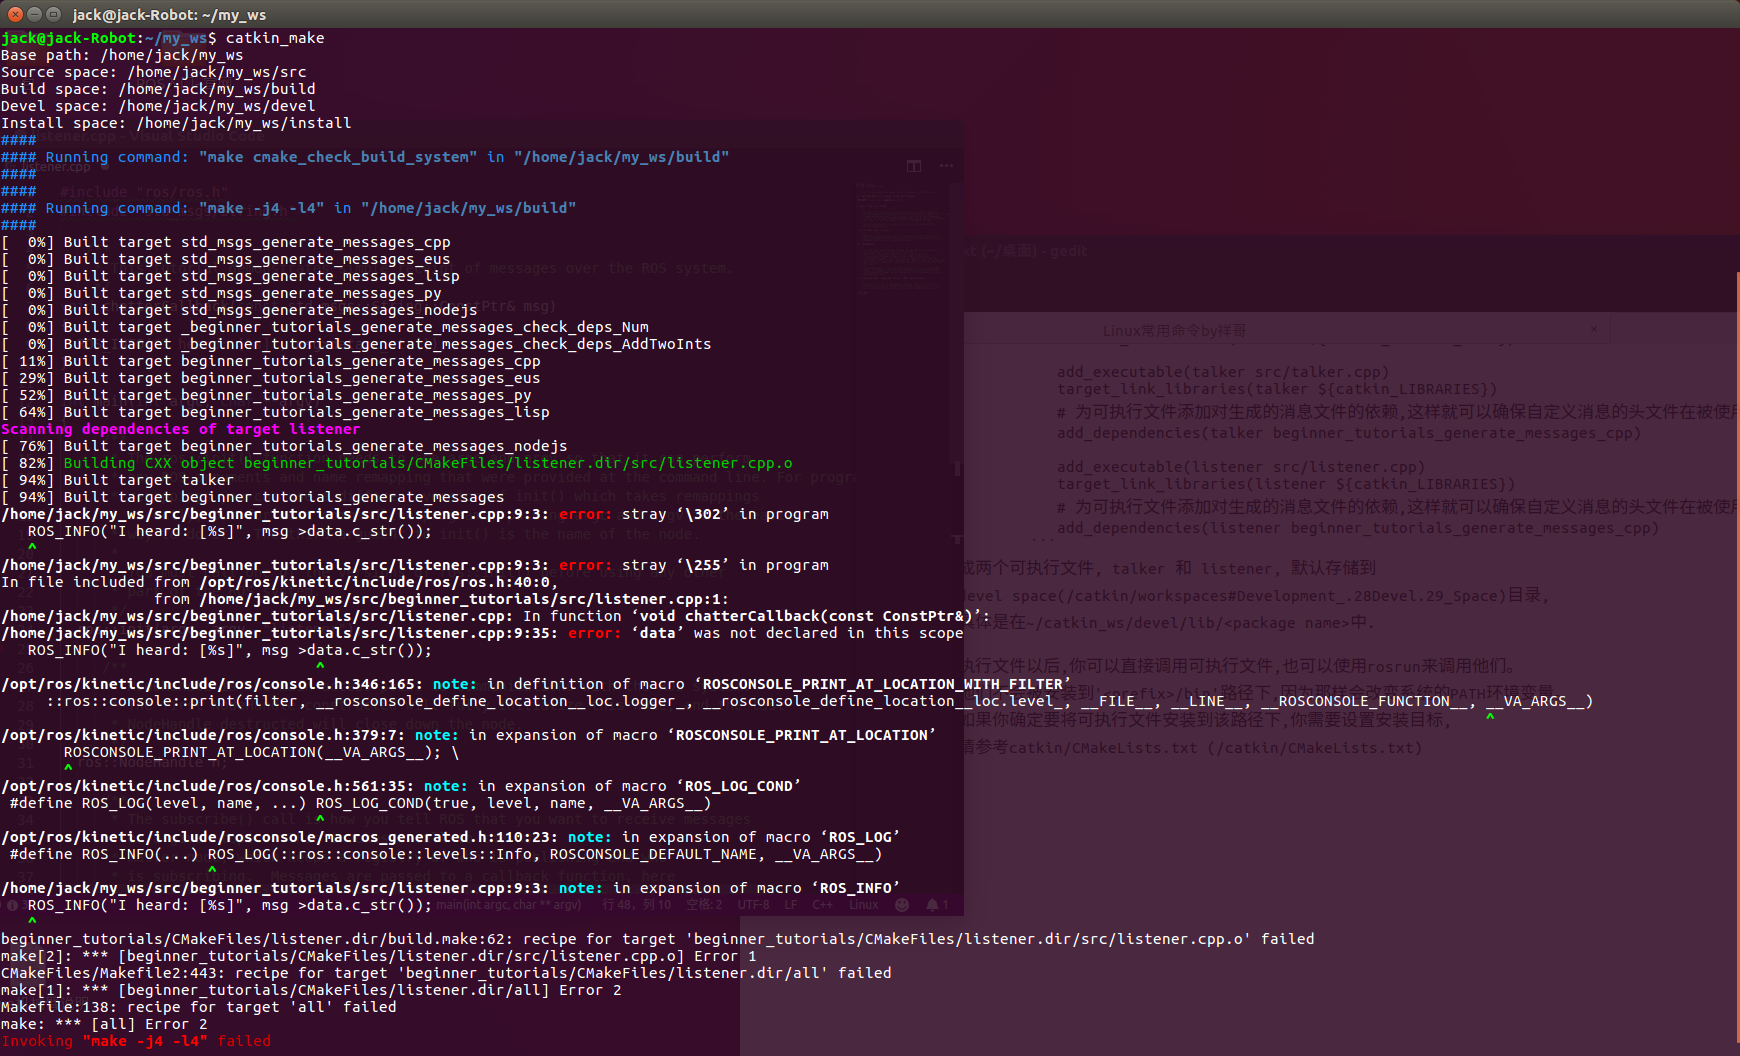This screenshot has height=1056, width=1740.
Task: Click "'data' was not declared" error line
Action: (x=482, y=633)
